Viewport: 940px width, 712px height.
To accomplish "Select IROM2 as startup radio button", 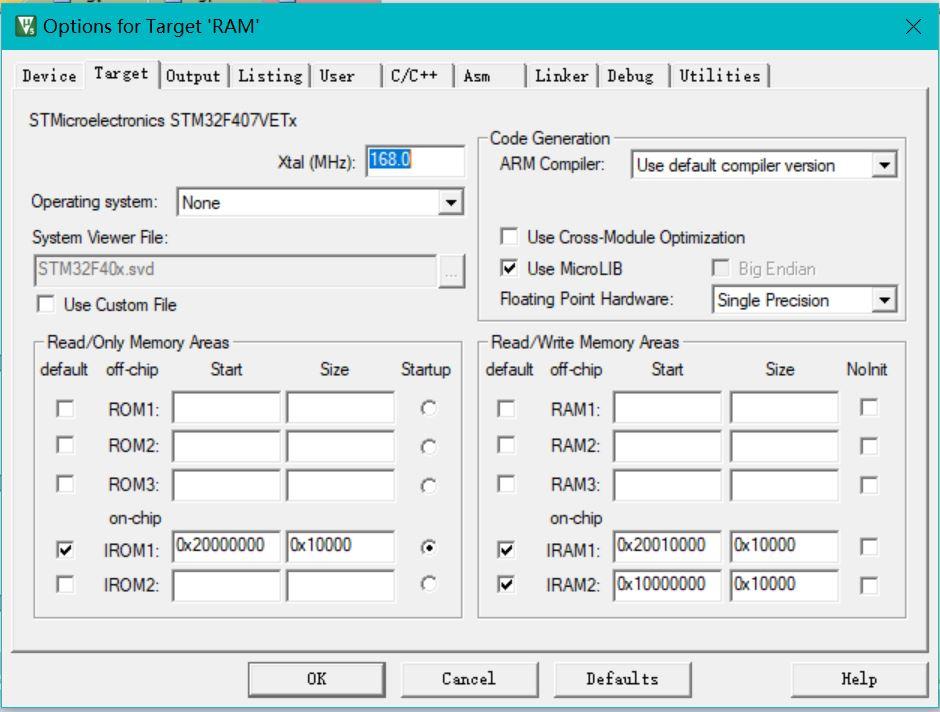I will pyautogui.click(x=428, y=584).
